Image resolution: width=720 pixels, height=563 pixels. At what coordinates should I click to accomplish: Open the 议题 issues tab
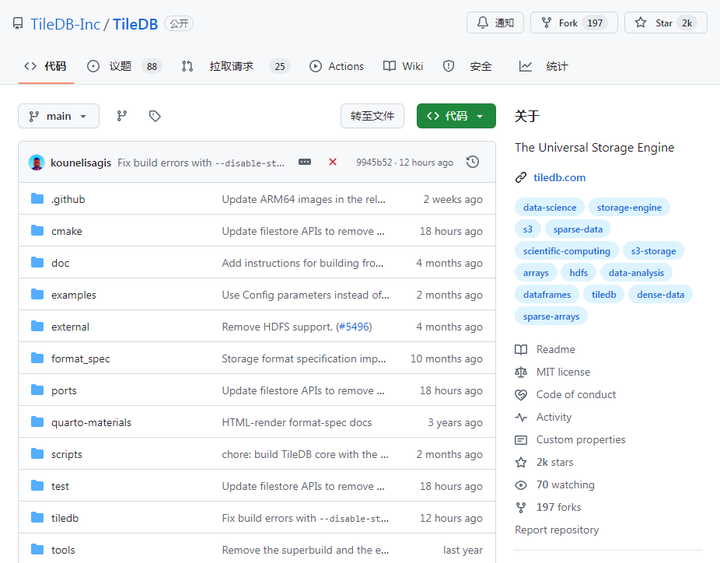[x=124, y=67]
